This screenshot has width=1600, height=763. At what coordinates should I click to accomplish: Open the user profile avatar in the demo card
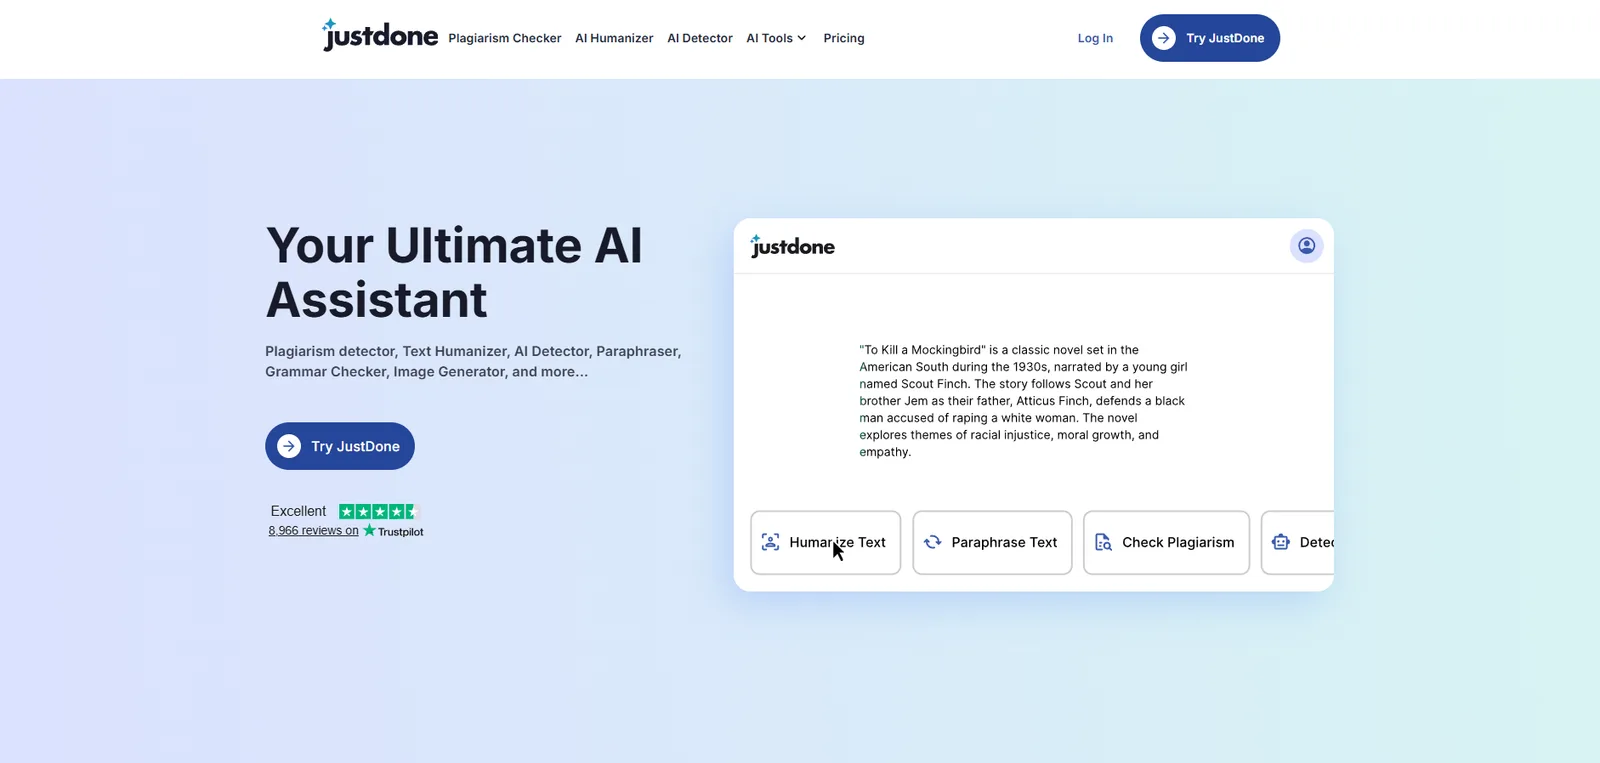coord(1306,246)
